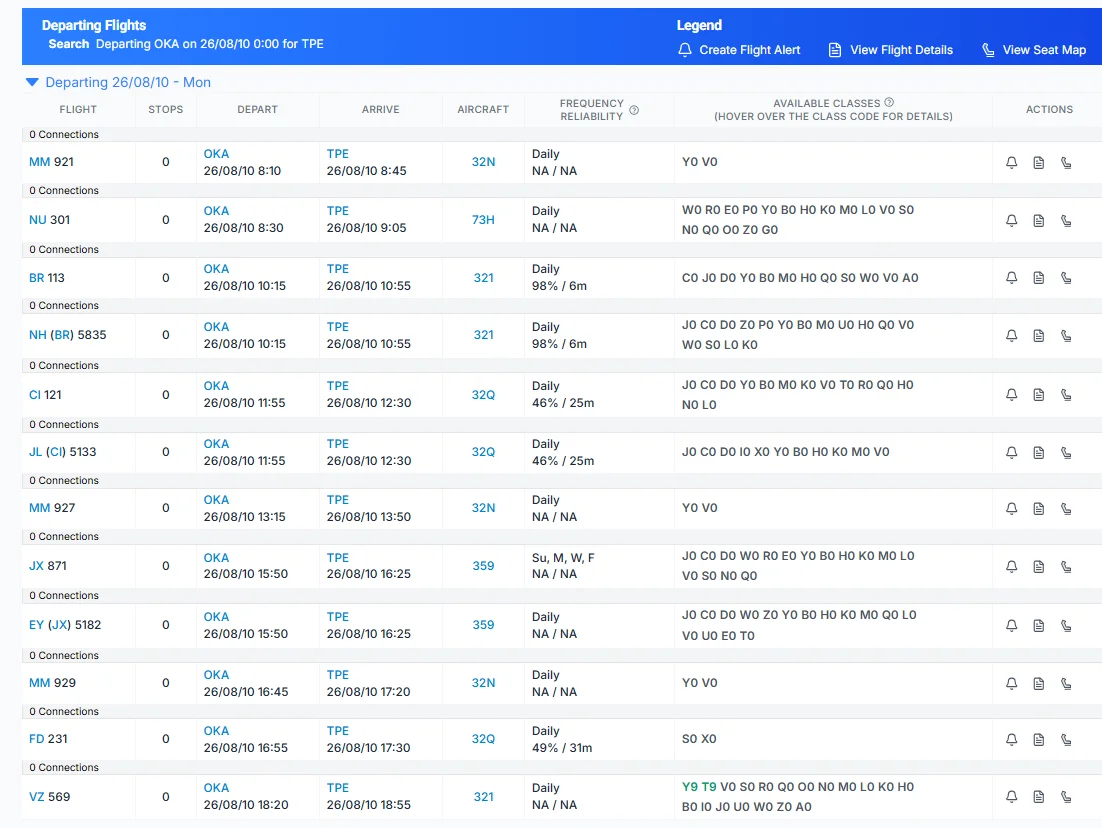Create flight alert for JL (CI) 5133
1102x828 pixels.
coord(1011,453)
